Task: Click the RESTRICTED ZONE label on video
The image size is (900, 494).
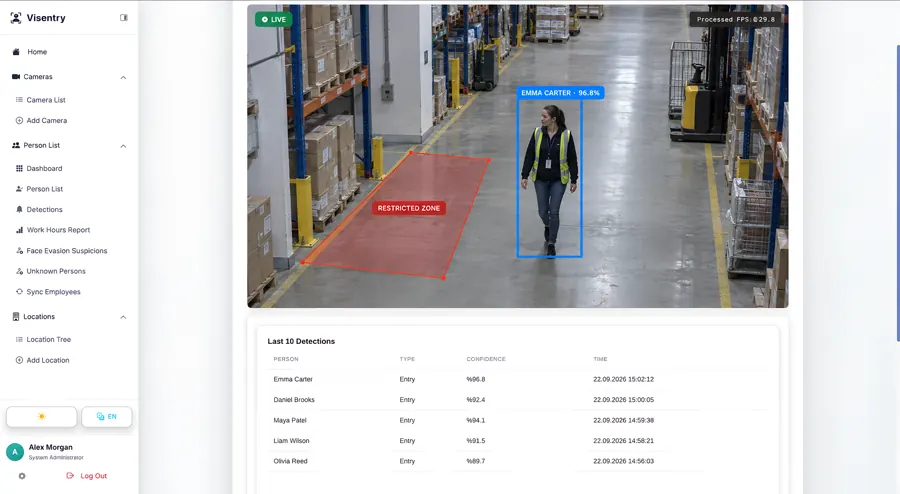Action: (409, 208)
